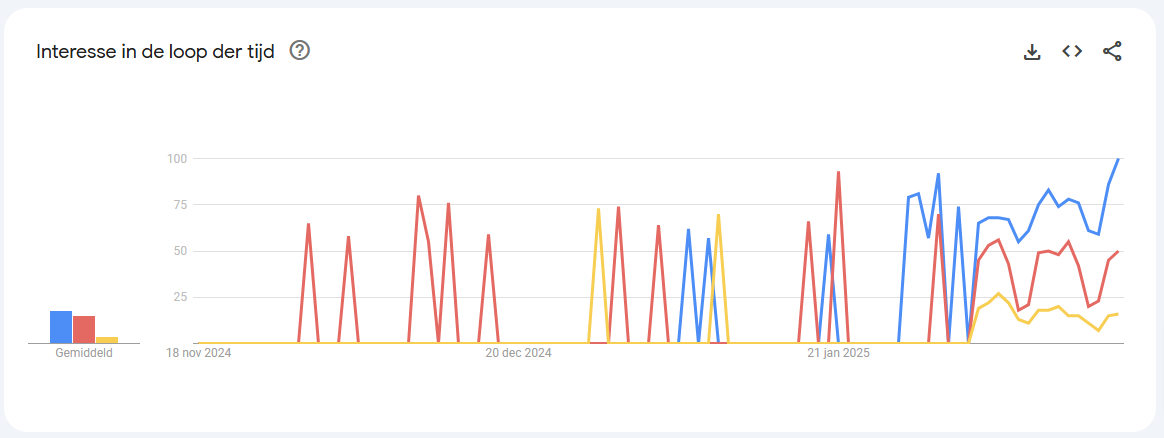Click the share icon
Image resolution: width=1164 pixels, height=438 pixels.
point(1112,51)
